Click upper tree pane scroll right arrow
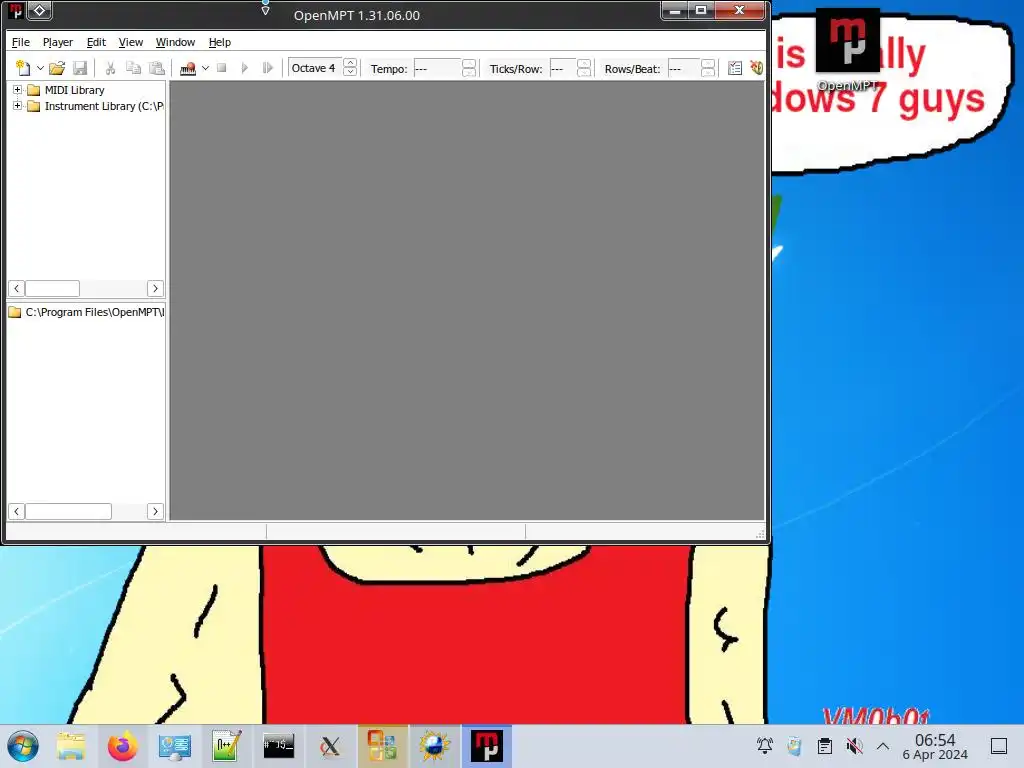The image size is (1024, 768). pyautogui.click(x=155, y=289)
